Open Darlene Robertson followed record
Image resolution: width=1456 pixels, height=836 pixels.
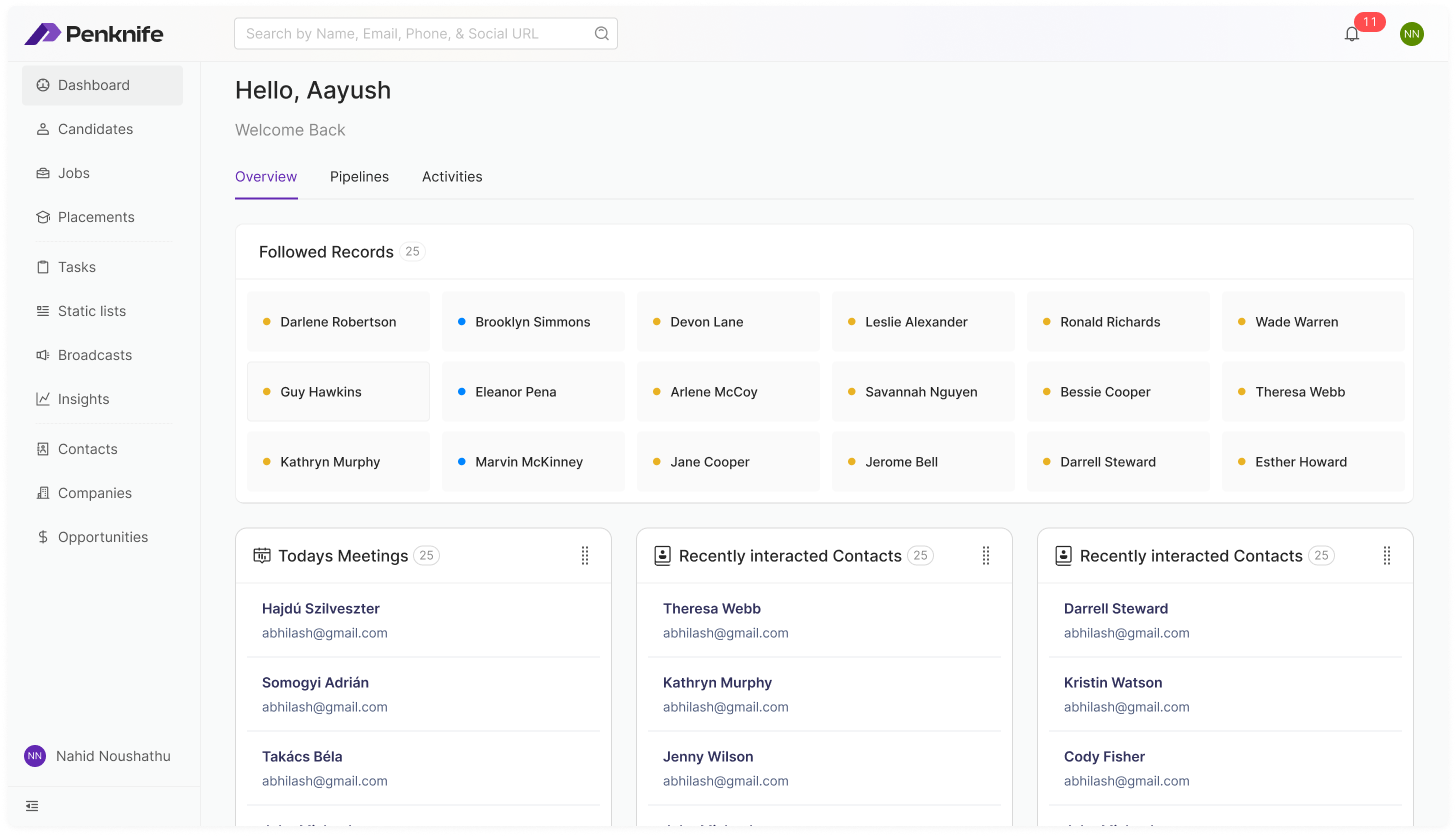(338, 322)
